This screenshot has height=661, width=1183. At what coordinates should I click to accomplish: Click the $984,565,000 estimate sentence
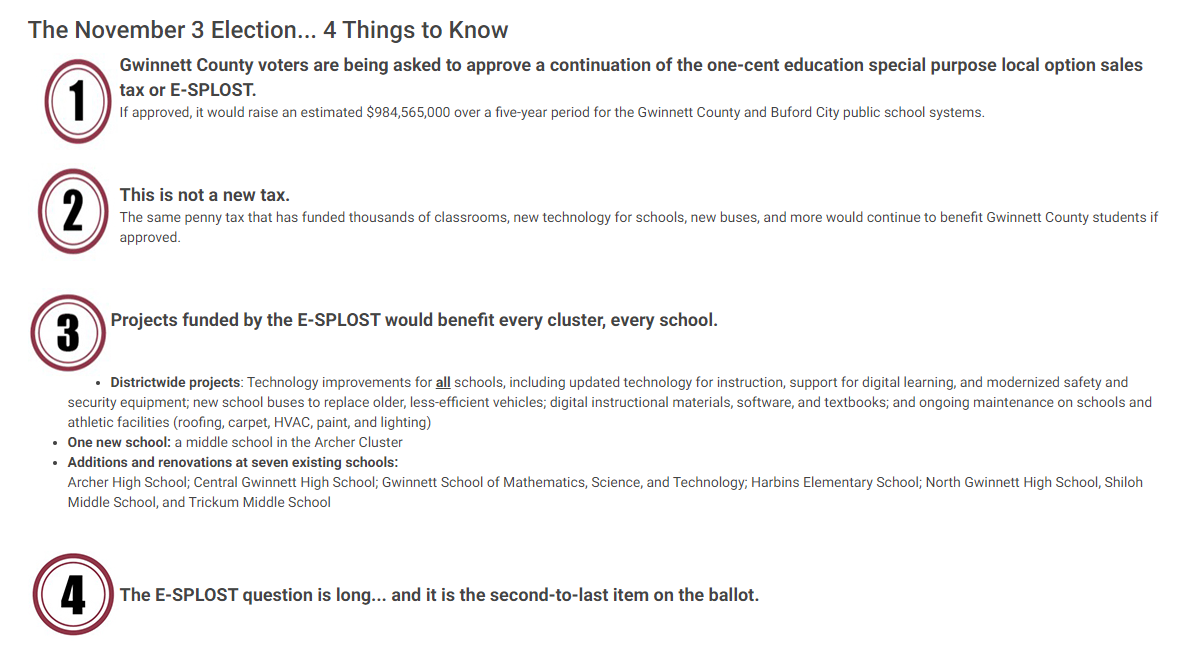point(551,112)
